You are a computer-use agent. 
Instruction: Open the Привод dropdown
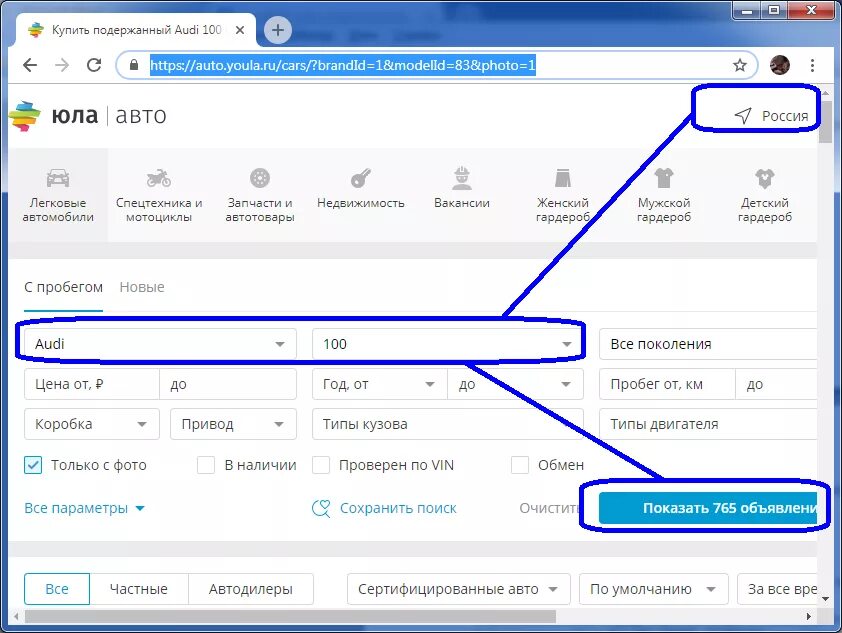click(x=234, y=424)
